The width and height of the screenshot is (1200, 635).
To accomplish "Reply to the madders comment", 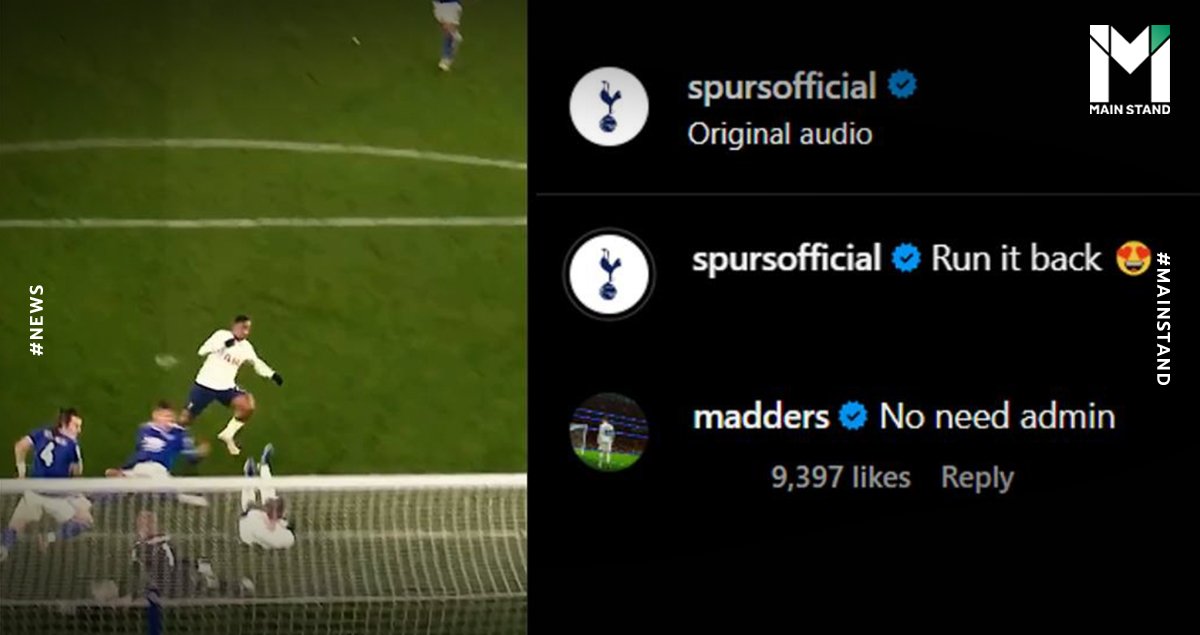I will coord(977,478).
